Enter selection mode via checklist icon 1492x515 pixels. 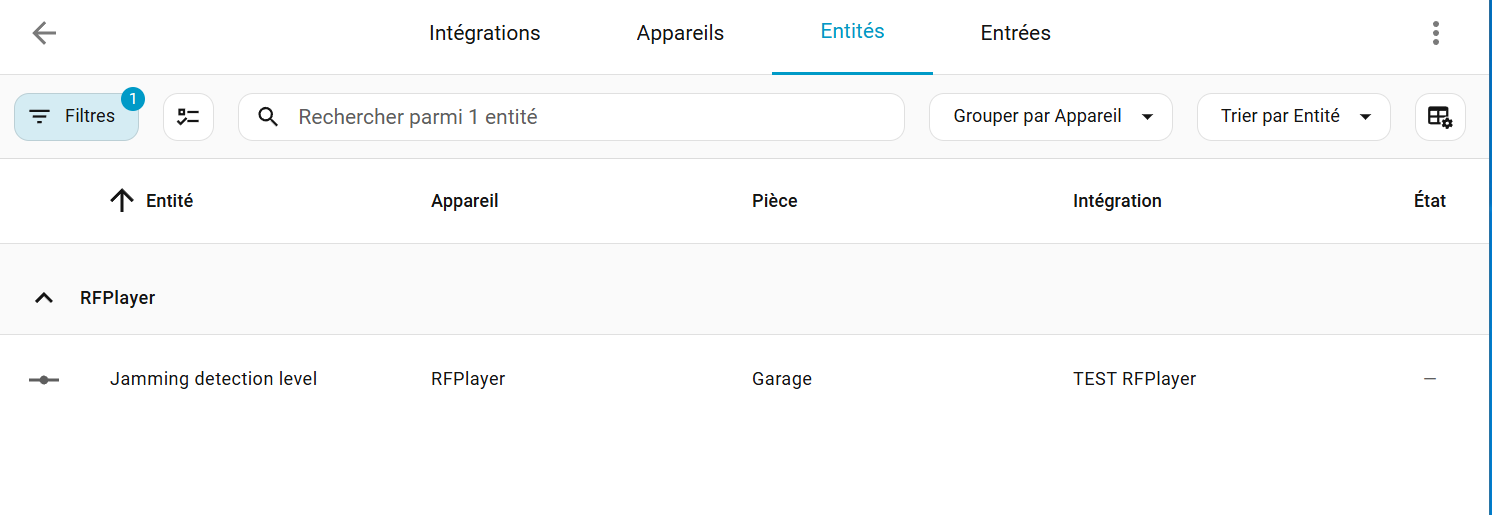[188, 116]
